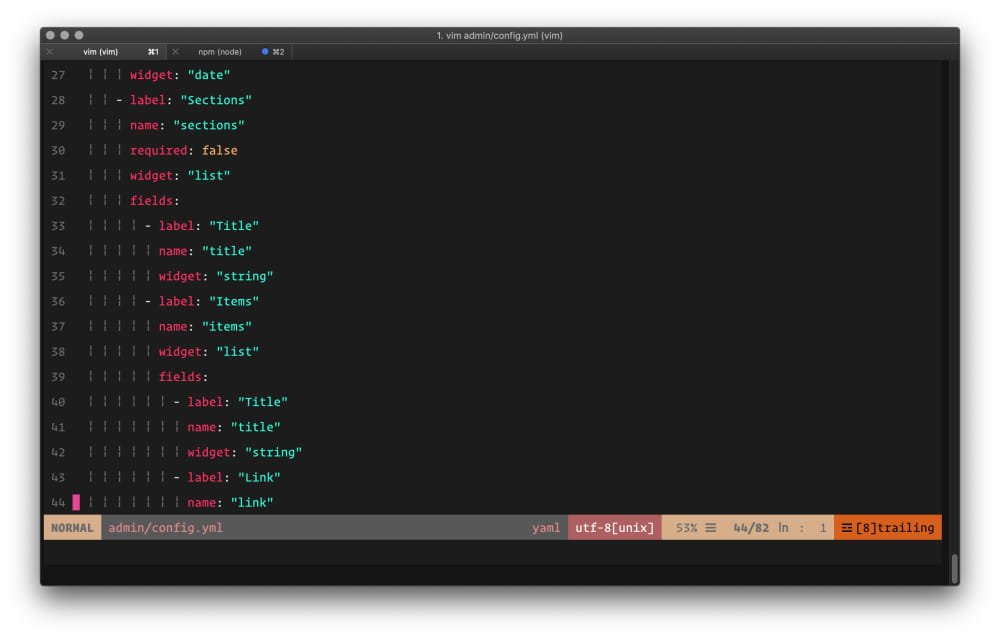This screenshot has height=639, width=1000.
Task: Close the npm (node) tab
Action: [175, 52]
